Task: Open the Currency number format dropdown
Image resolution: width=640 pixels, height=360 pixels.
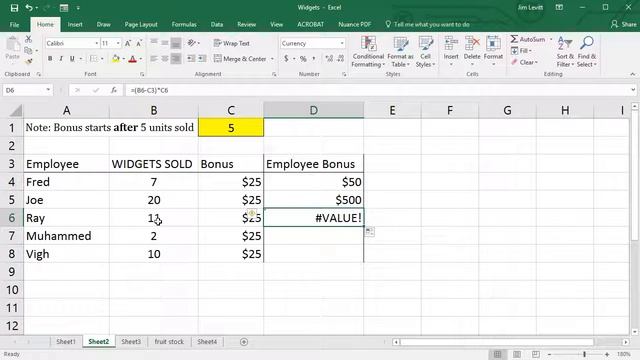Action: point(342,43)
